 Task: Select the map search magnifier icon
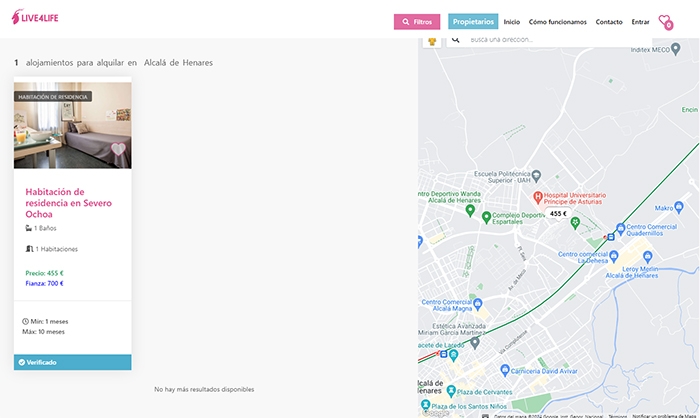tap(455, 40)
